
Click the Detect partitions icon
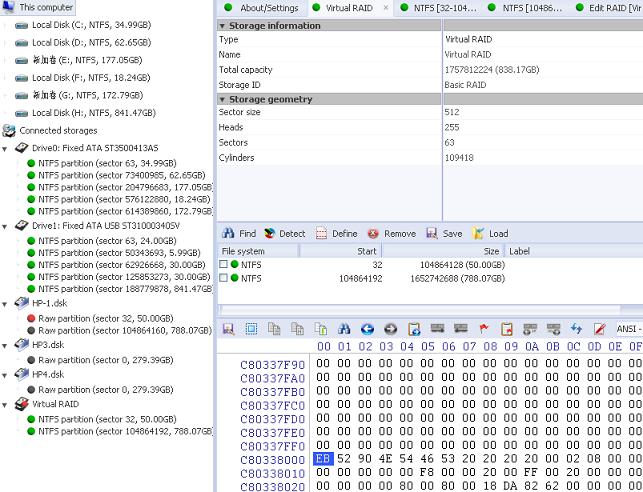click(269, 233)
